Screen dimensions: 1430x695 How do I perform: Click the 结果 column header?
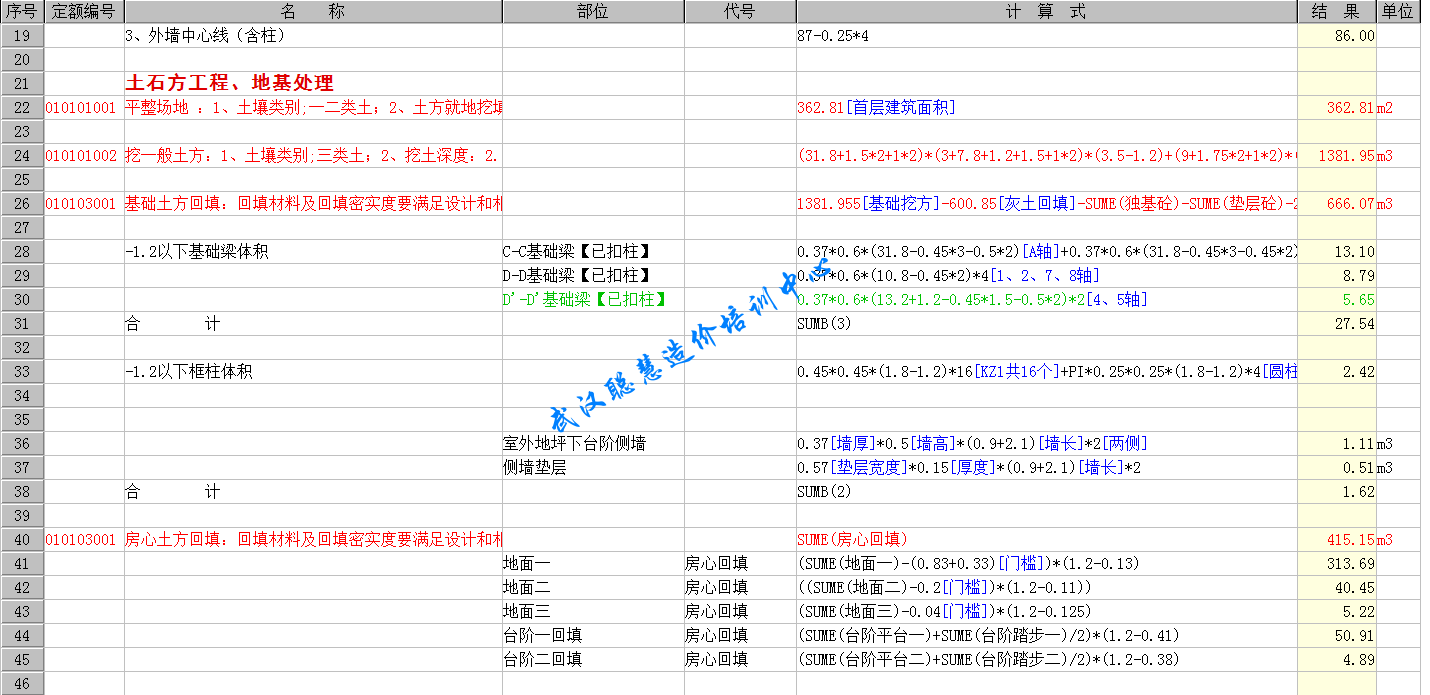[1336, 12]
